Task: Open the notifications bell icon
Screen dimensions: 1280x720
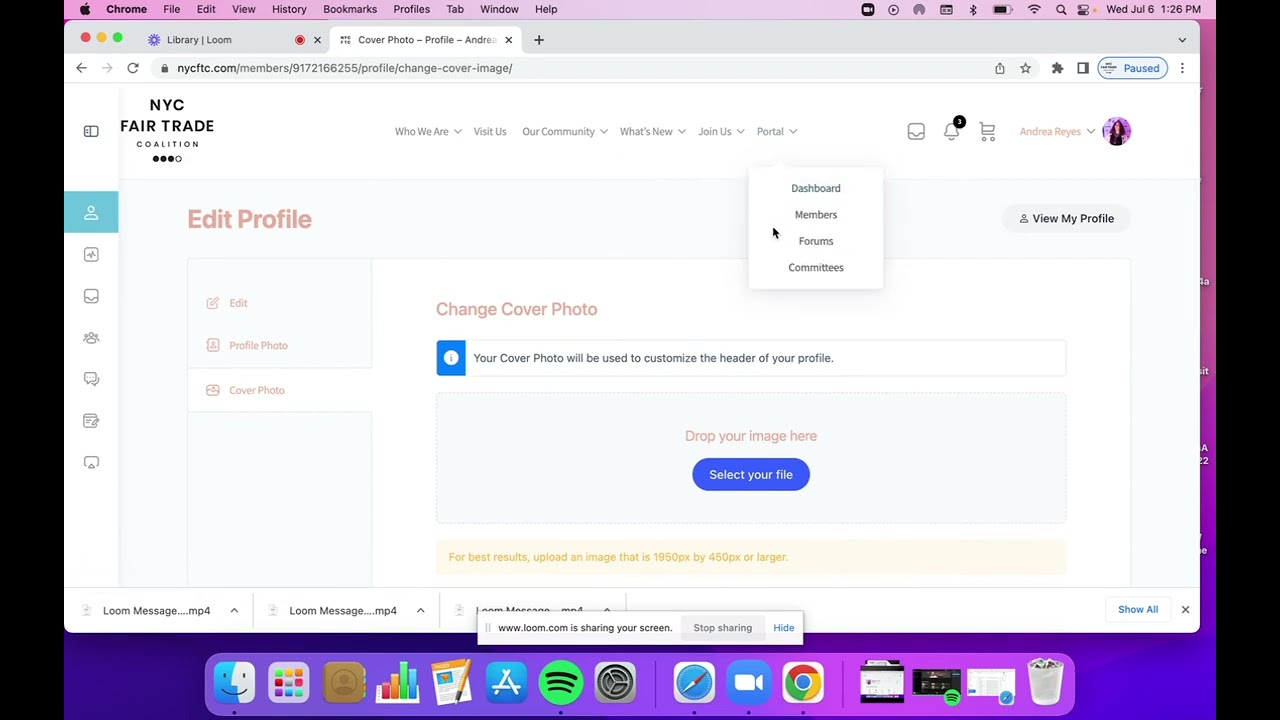Action: click(951, 131)
